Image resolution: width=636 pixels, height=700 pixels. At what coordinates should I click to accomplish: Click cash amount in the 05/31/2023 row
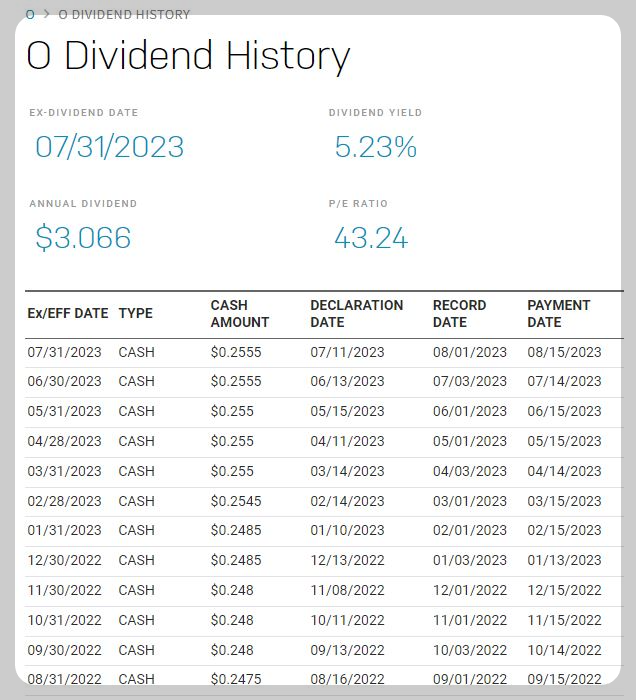(232, 411)
